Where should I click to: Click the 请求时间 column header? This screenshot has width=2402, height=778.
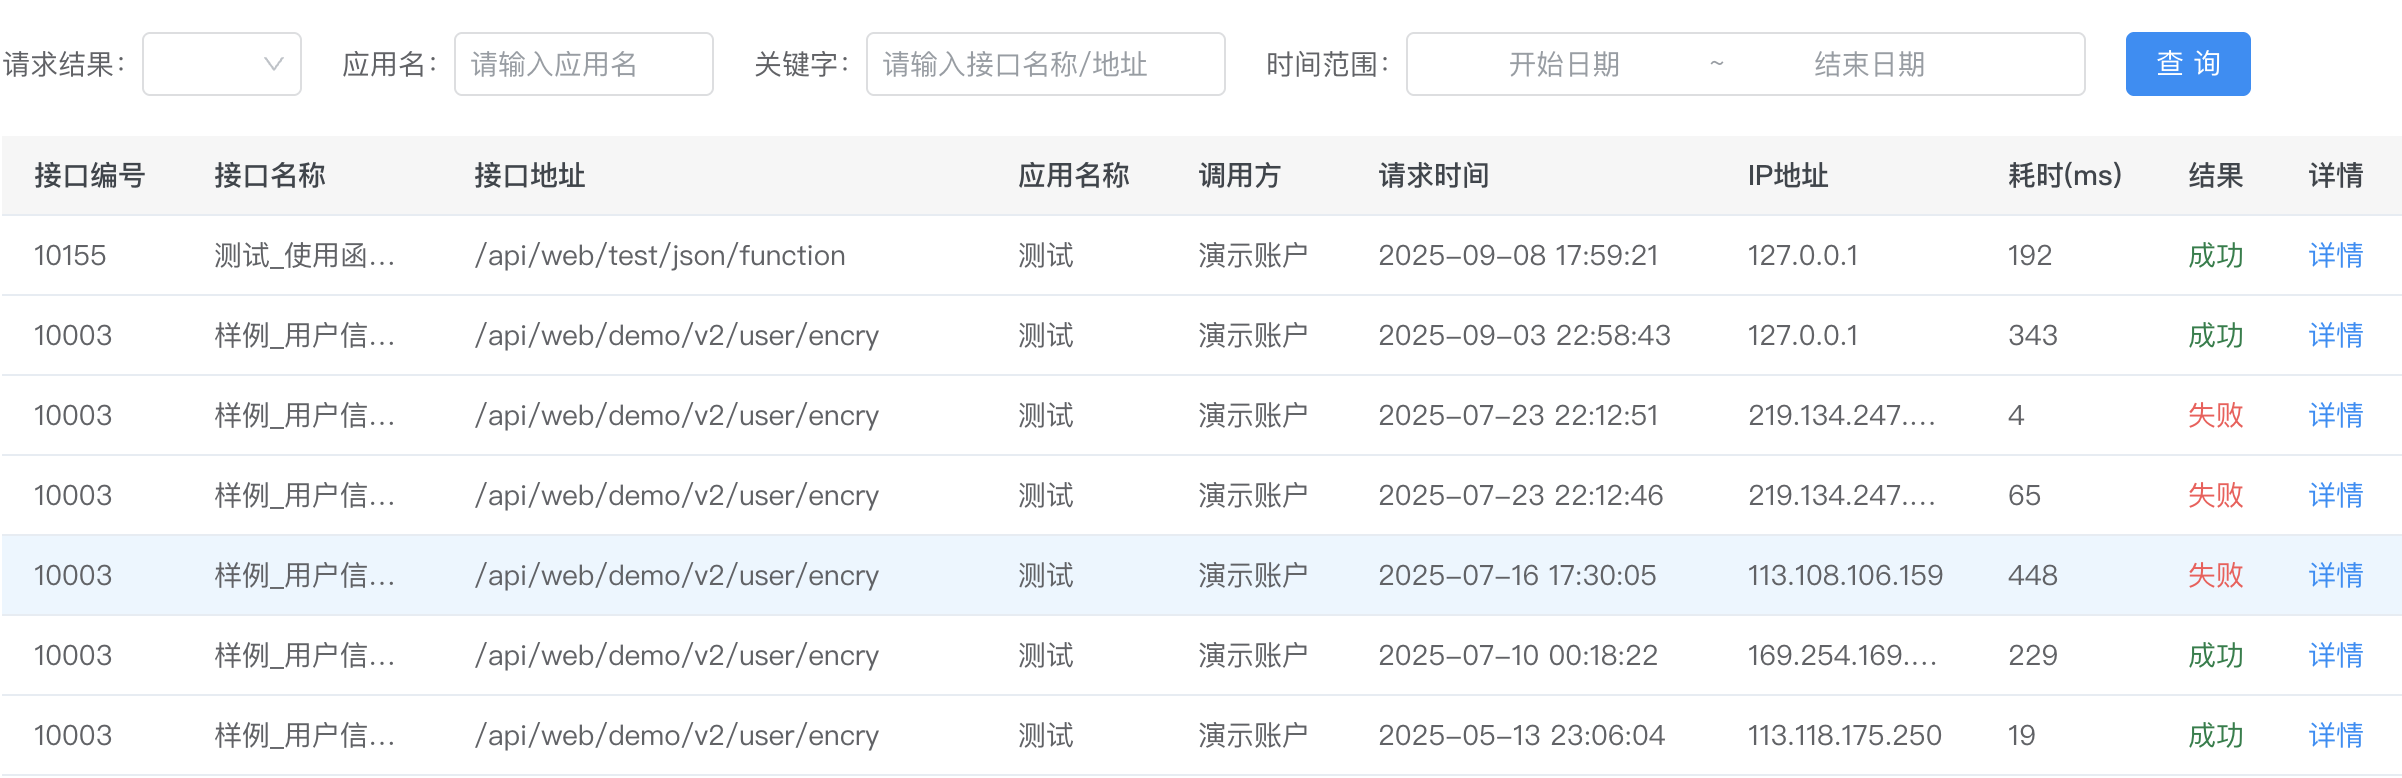click(1433, 175)
